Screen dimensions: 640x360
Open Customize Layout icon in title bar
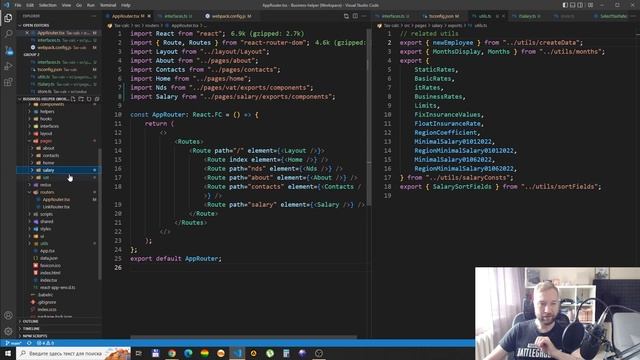pyautogui.click(x=590, y=5)
